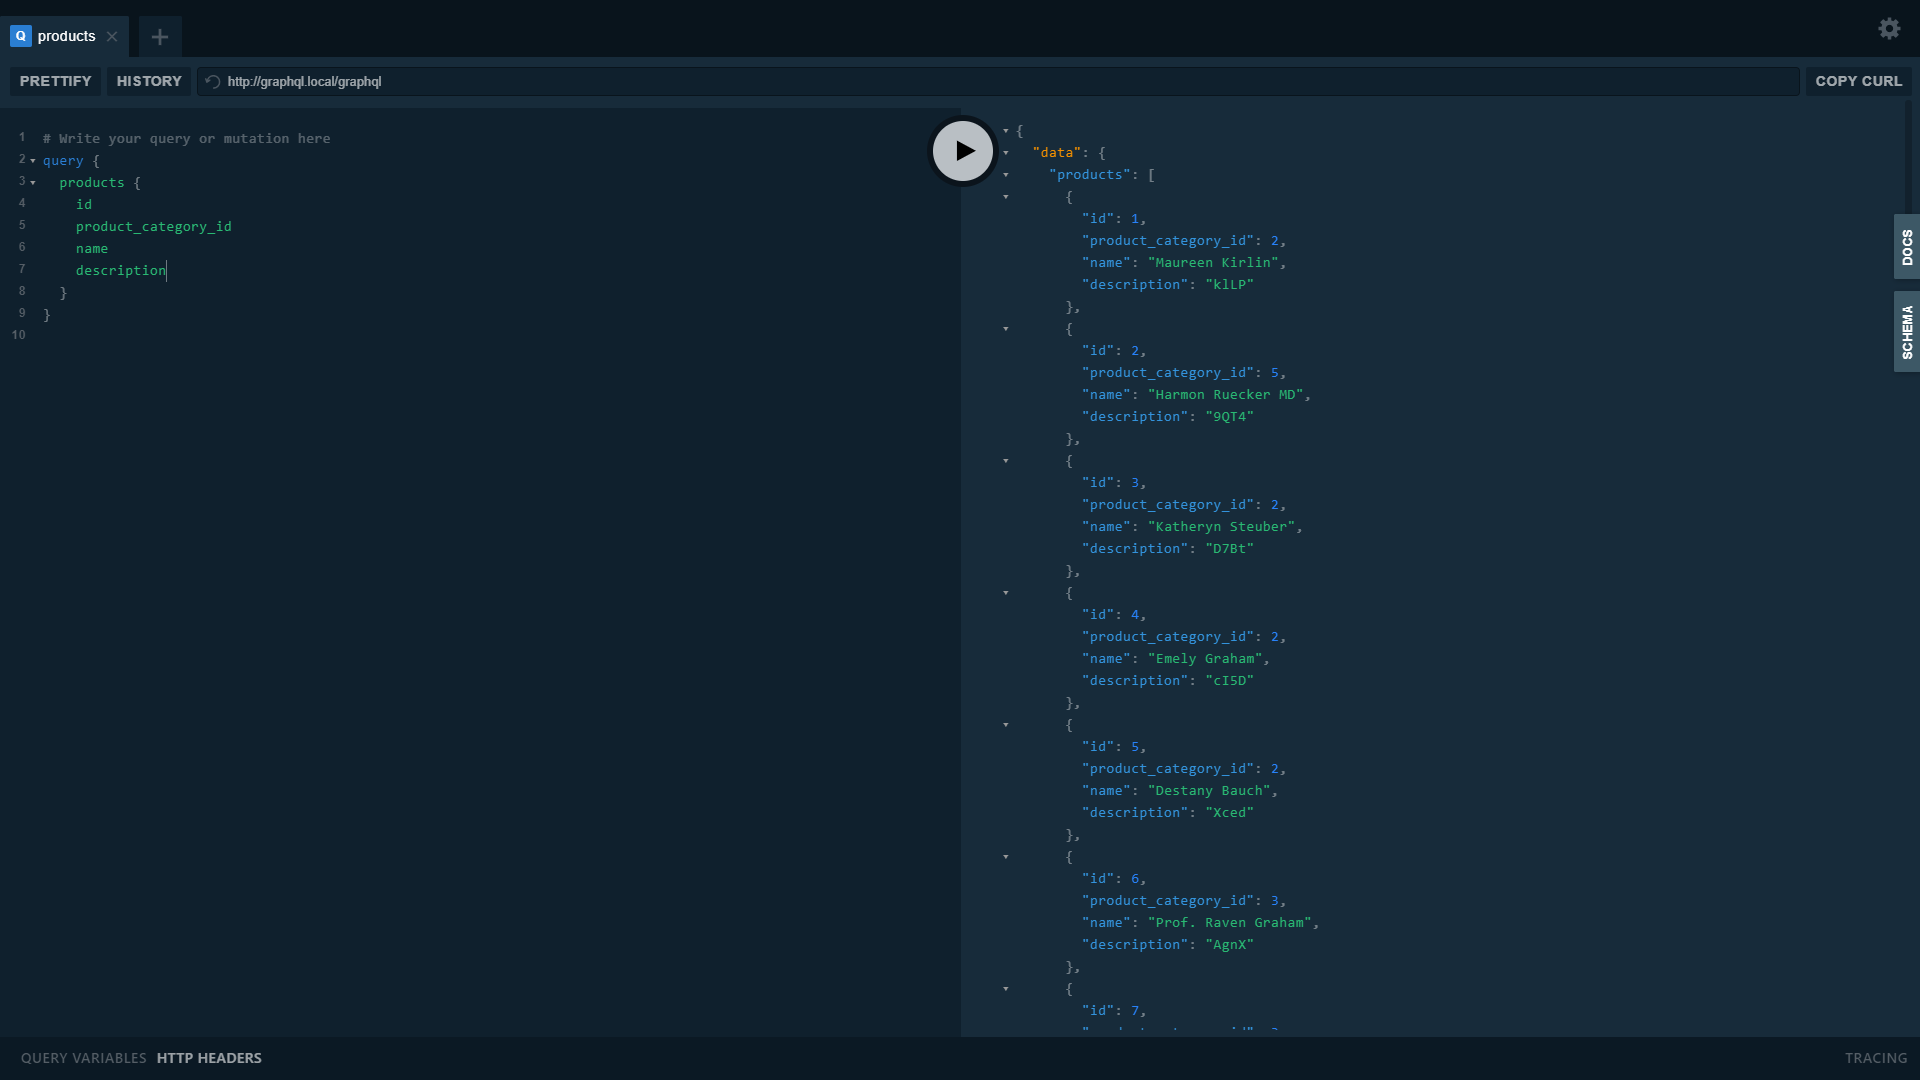Image resolution: width=1920 pixels, height=1080 pixels.
Task: Open the TRACING panel
Action: pos(1877,1057)
